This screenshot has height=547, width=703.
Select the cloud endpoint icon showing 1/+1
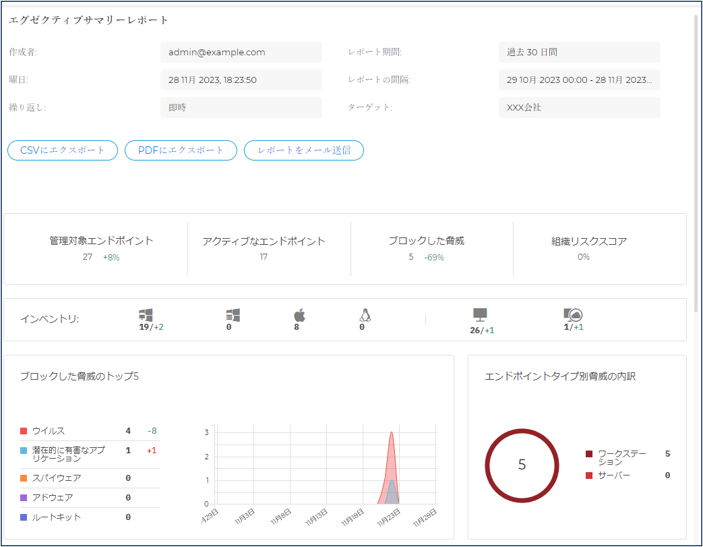(573, 315)
